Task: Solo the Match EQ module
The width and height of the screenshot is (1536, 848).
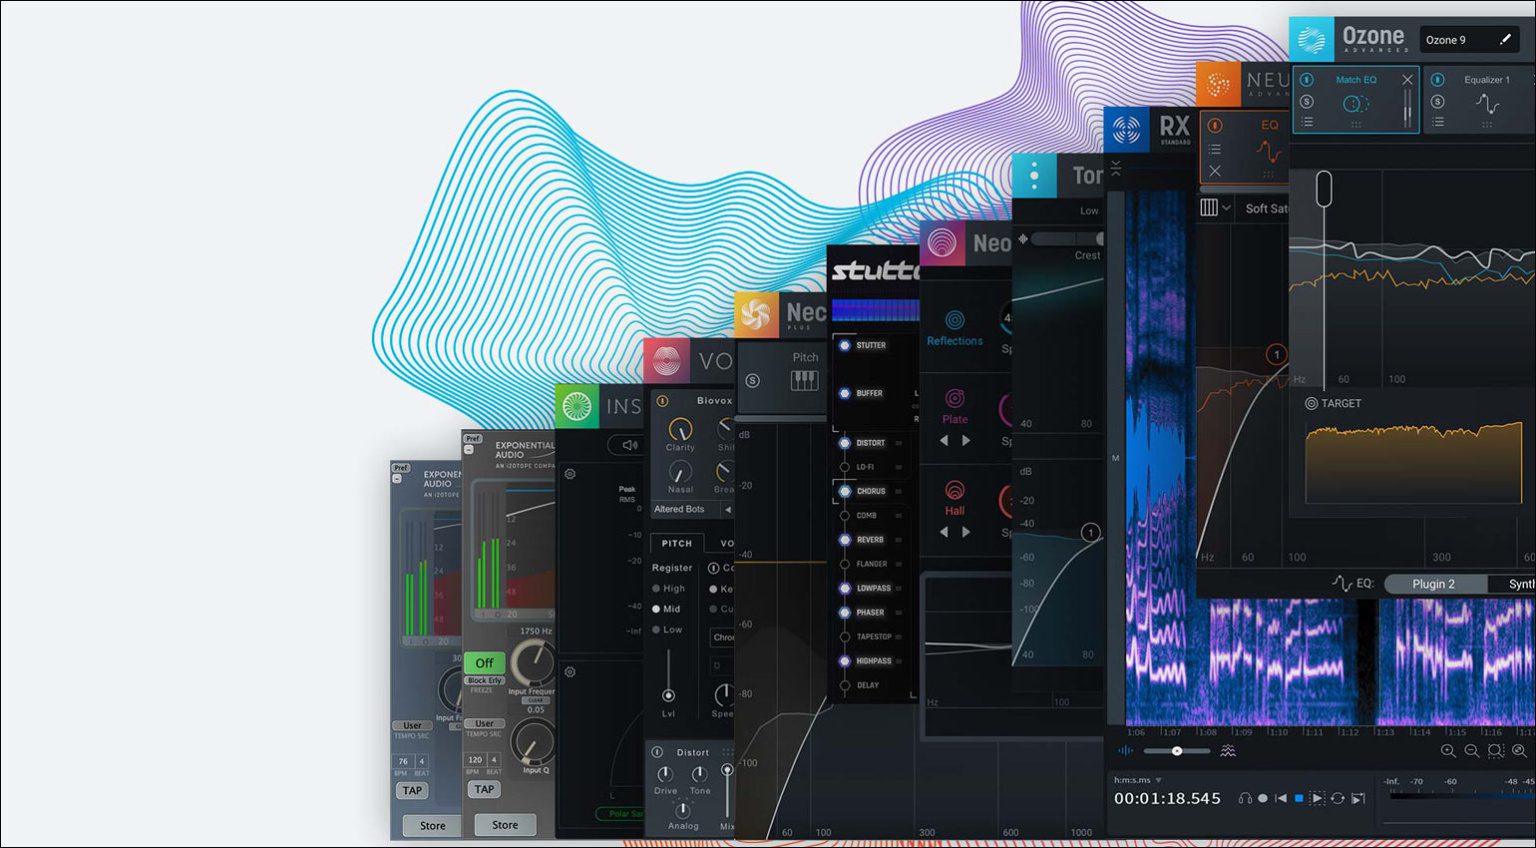Action: point(1307,102)
